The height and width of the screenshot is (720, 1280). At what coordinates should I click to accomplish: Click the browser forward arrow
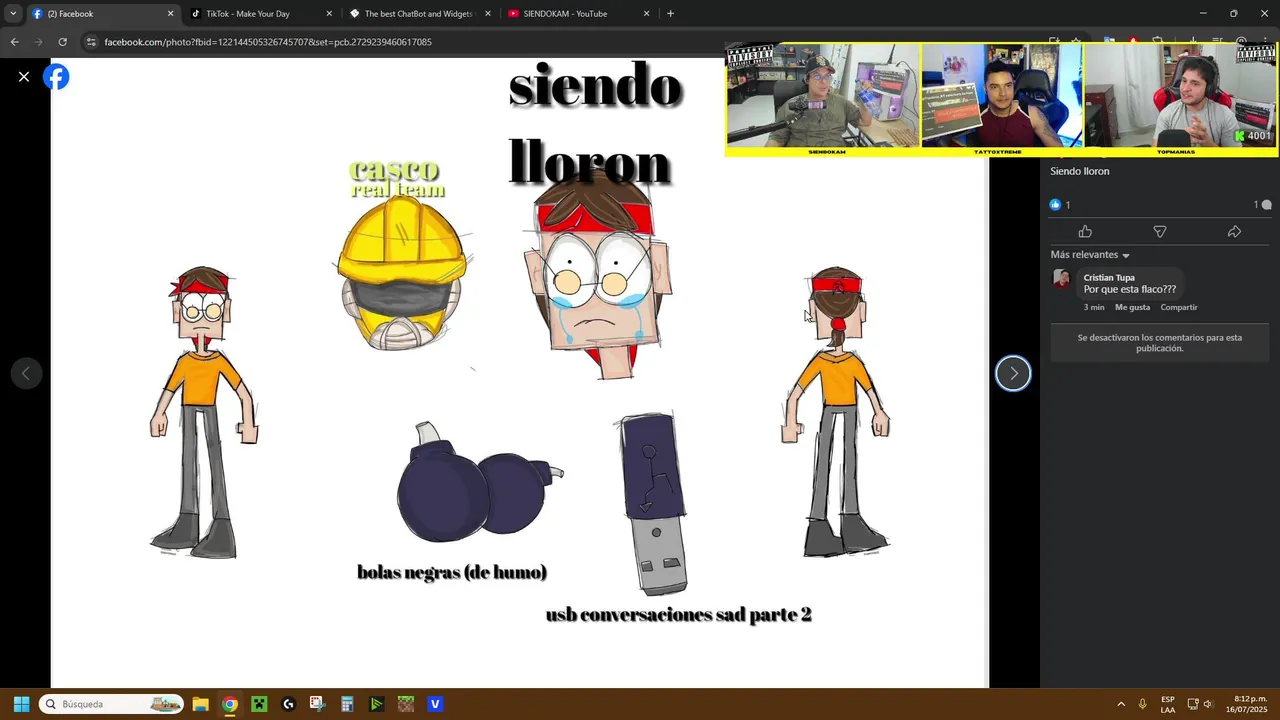pos(38,42)
